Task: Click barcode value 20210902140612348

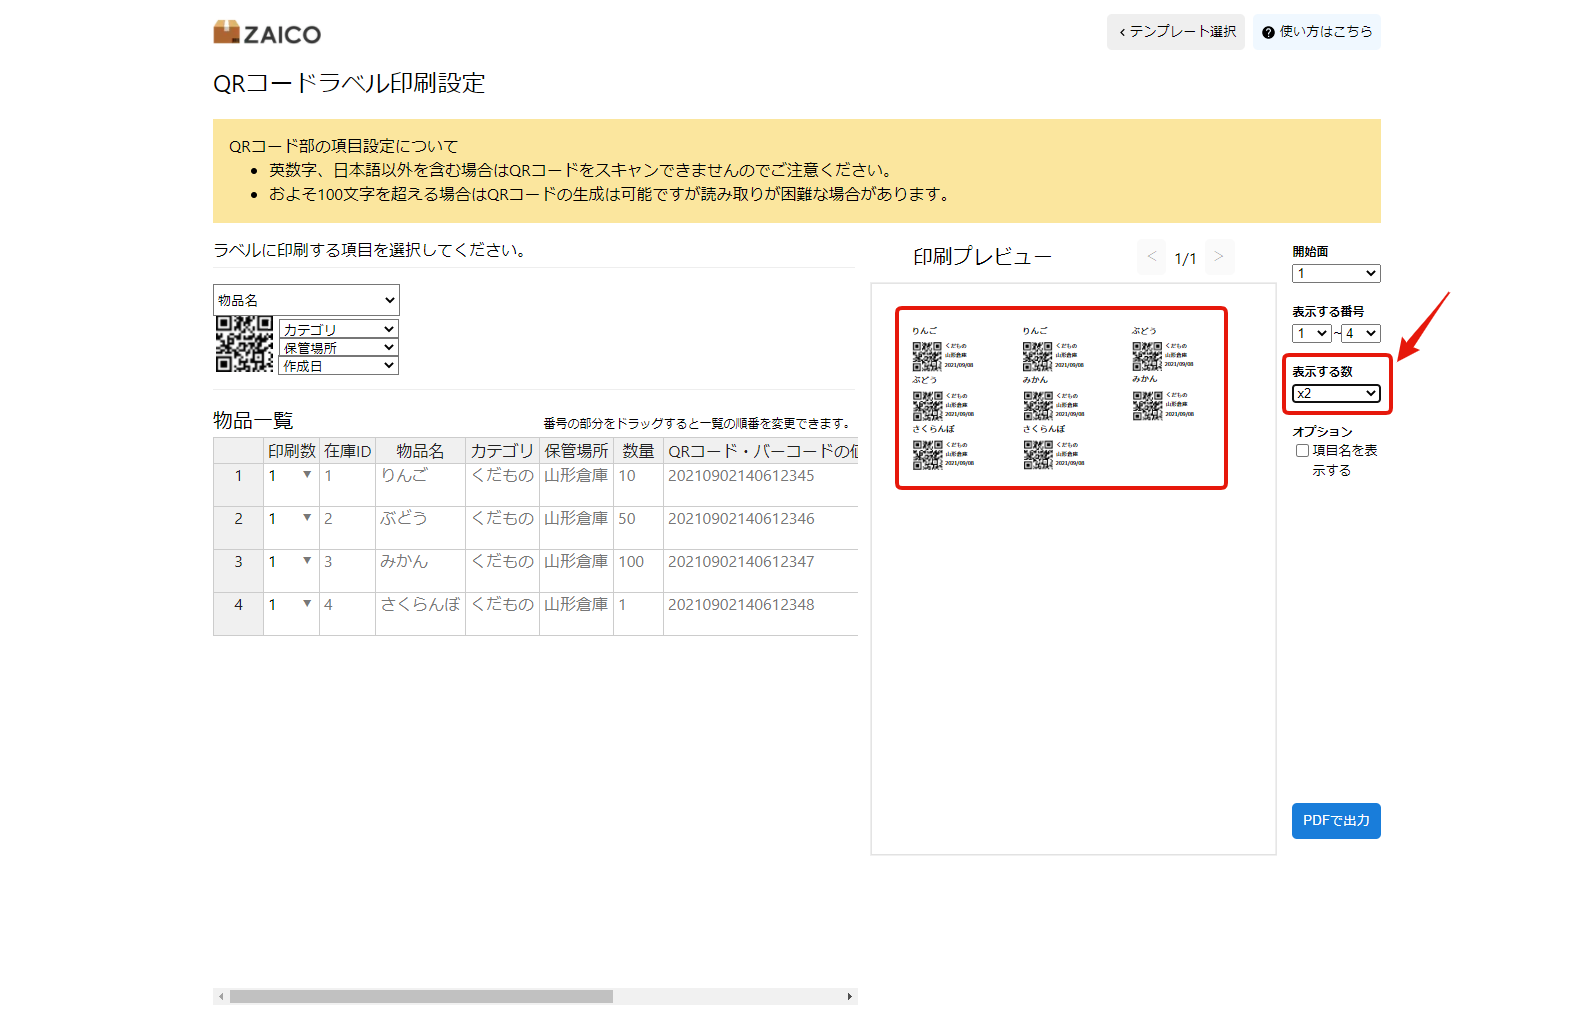Action: [x=741, y=605]
